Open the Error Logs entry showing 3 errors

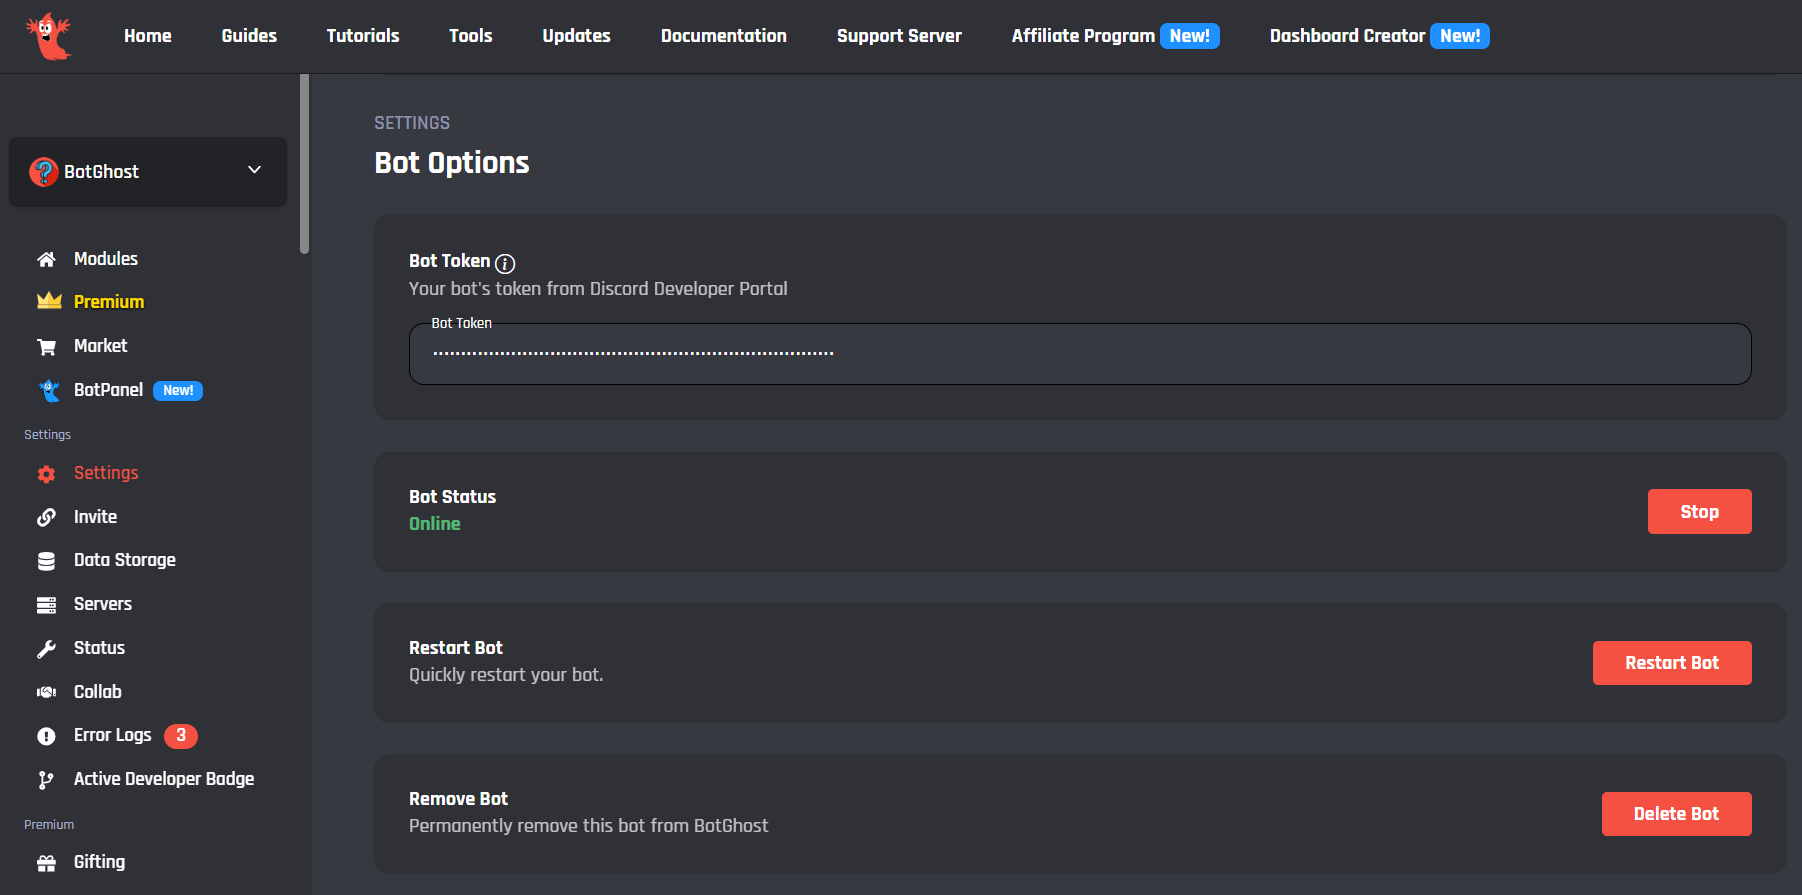(x=112, y=735)
